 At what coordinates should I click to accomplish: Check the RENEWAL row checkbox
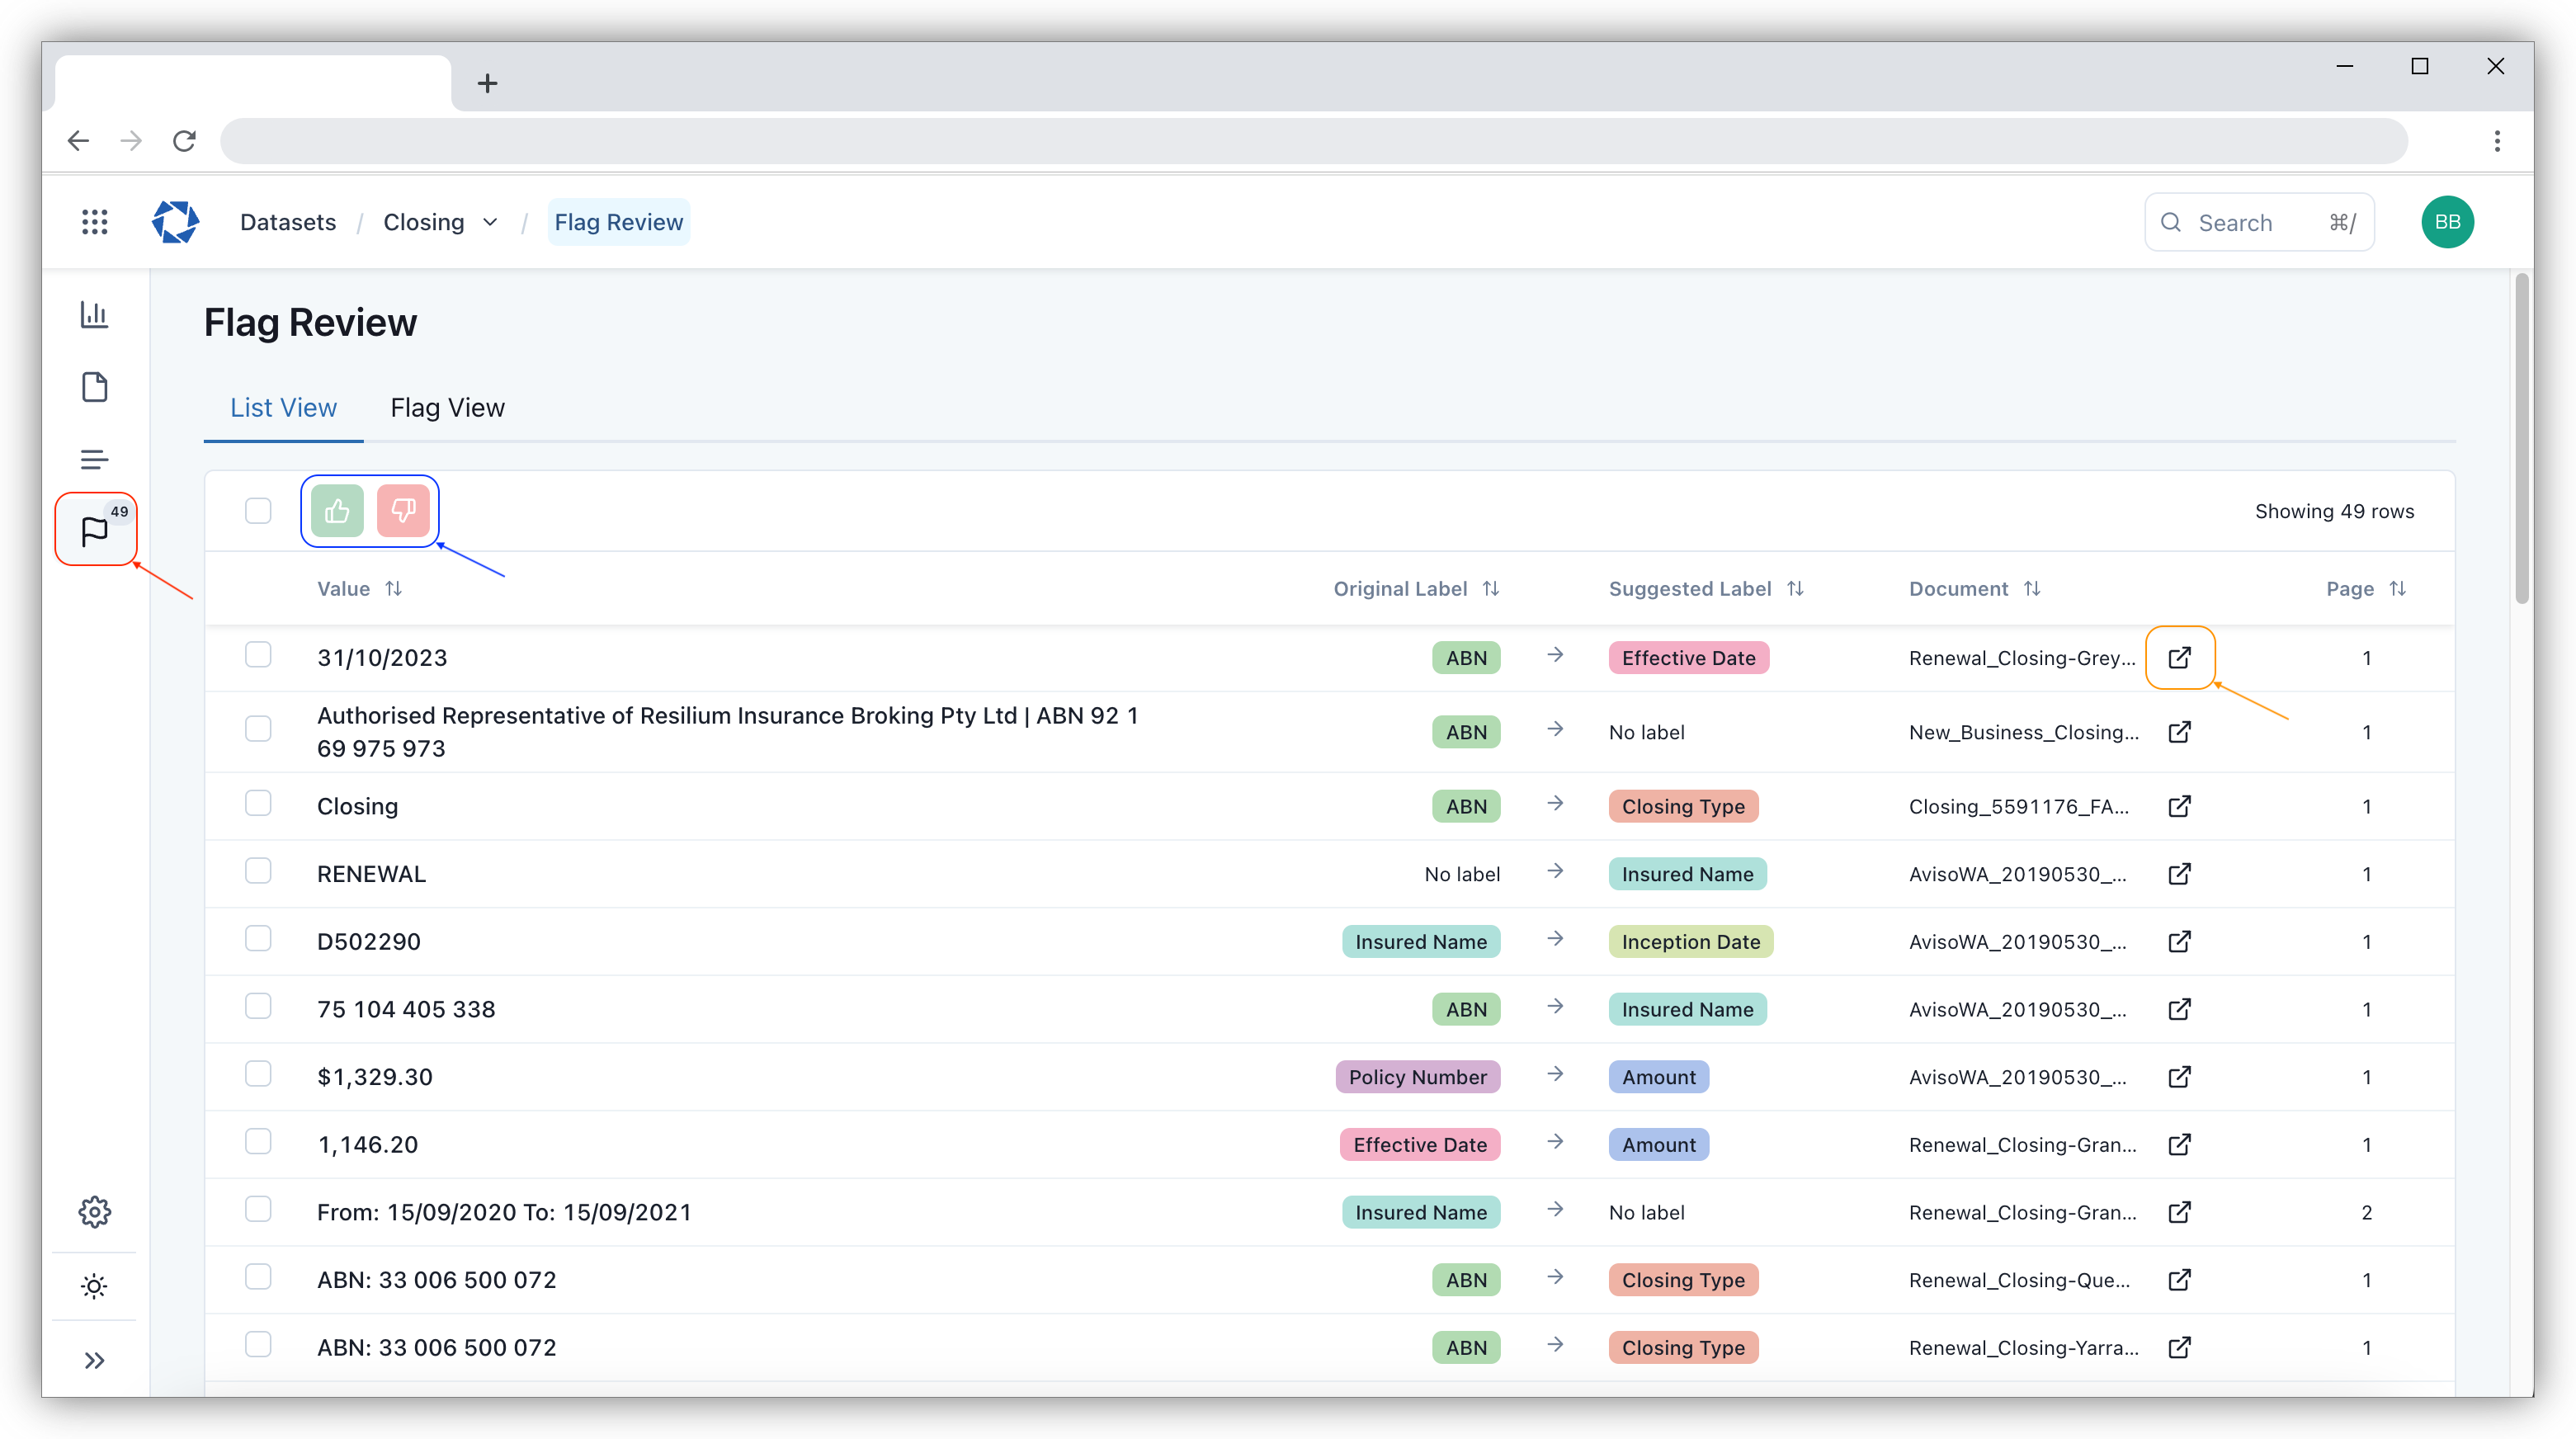(258, 871)
